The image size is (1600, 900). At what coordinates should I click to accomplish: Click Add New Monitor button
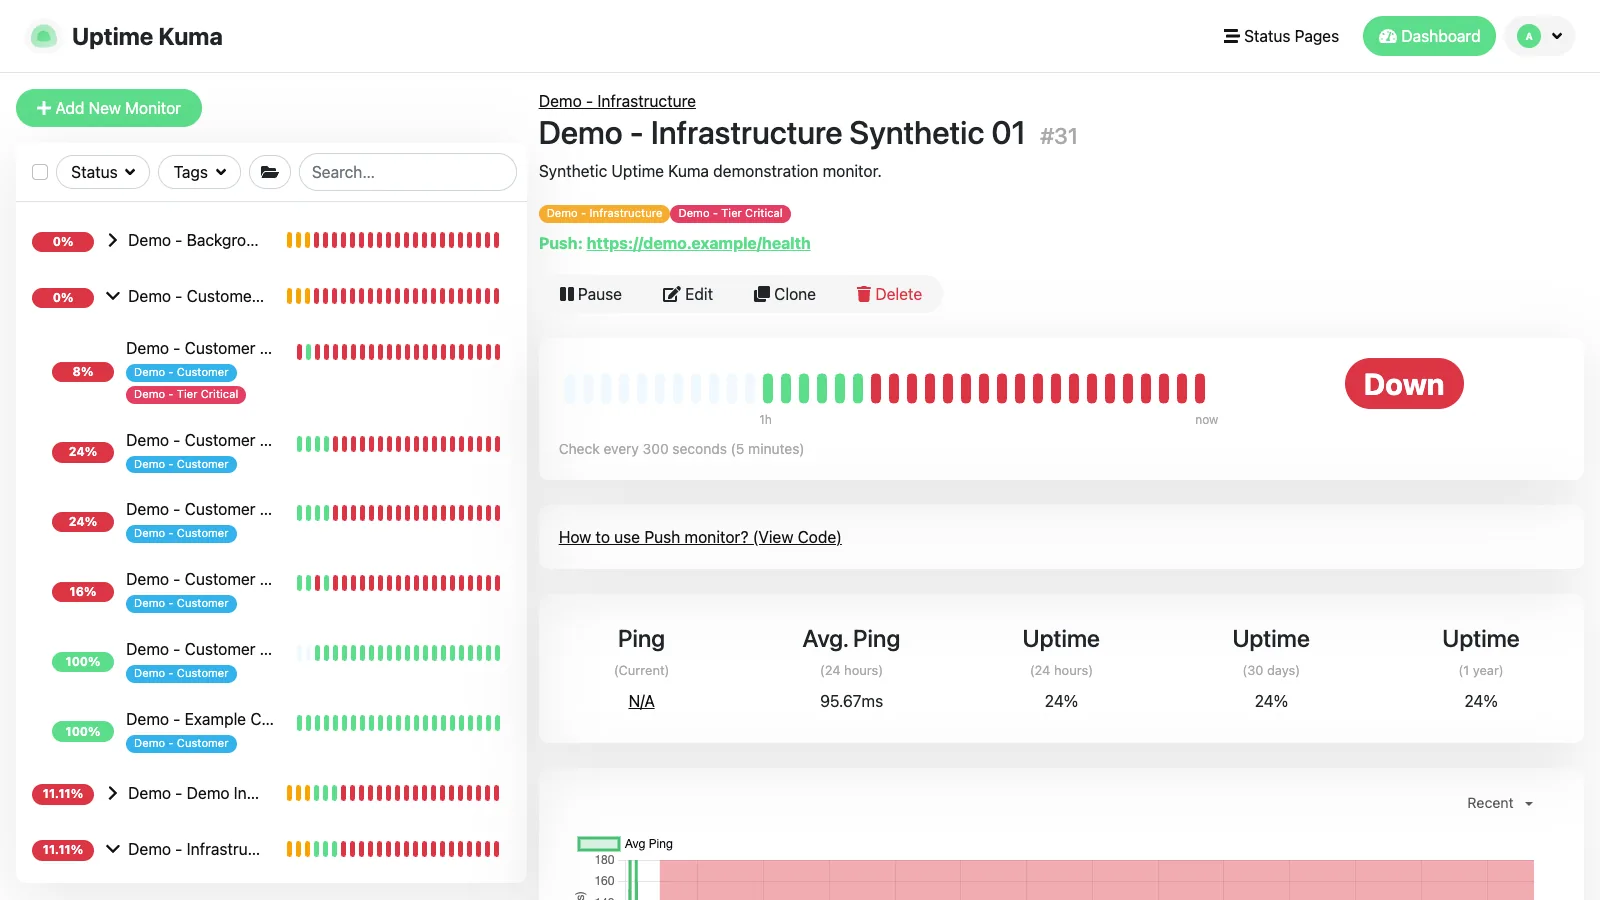tap(109, 108)
